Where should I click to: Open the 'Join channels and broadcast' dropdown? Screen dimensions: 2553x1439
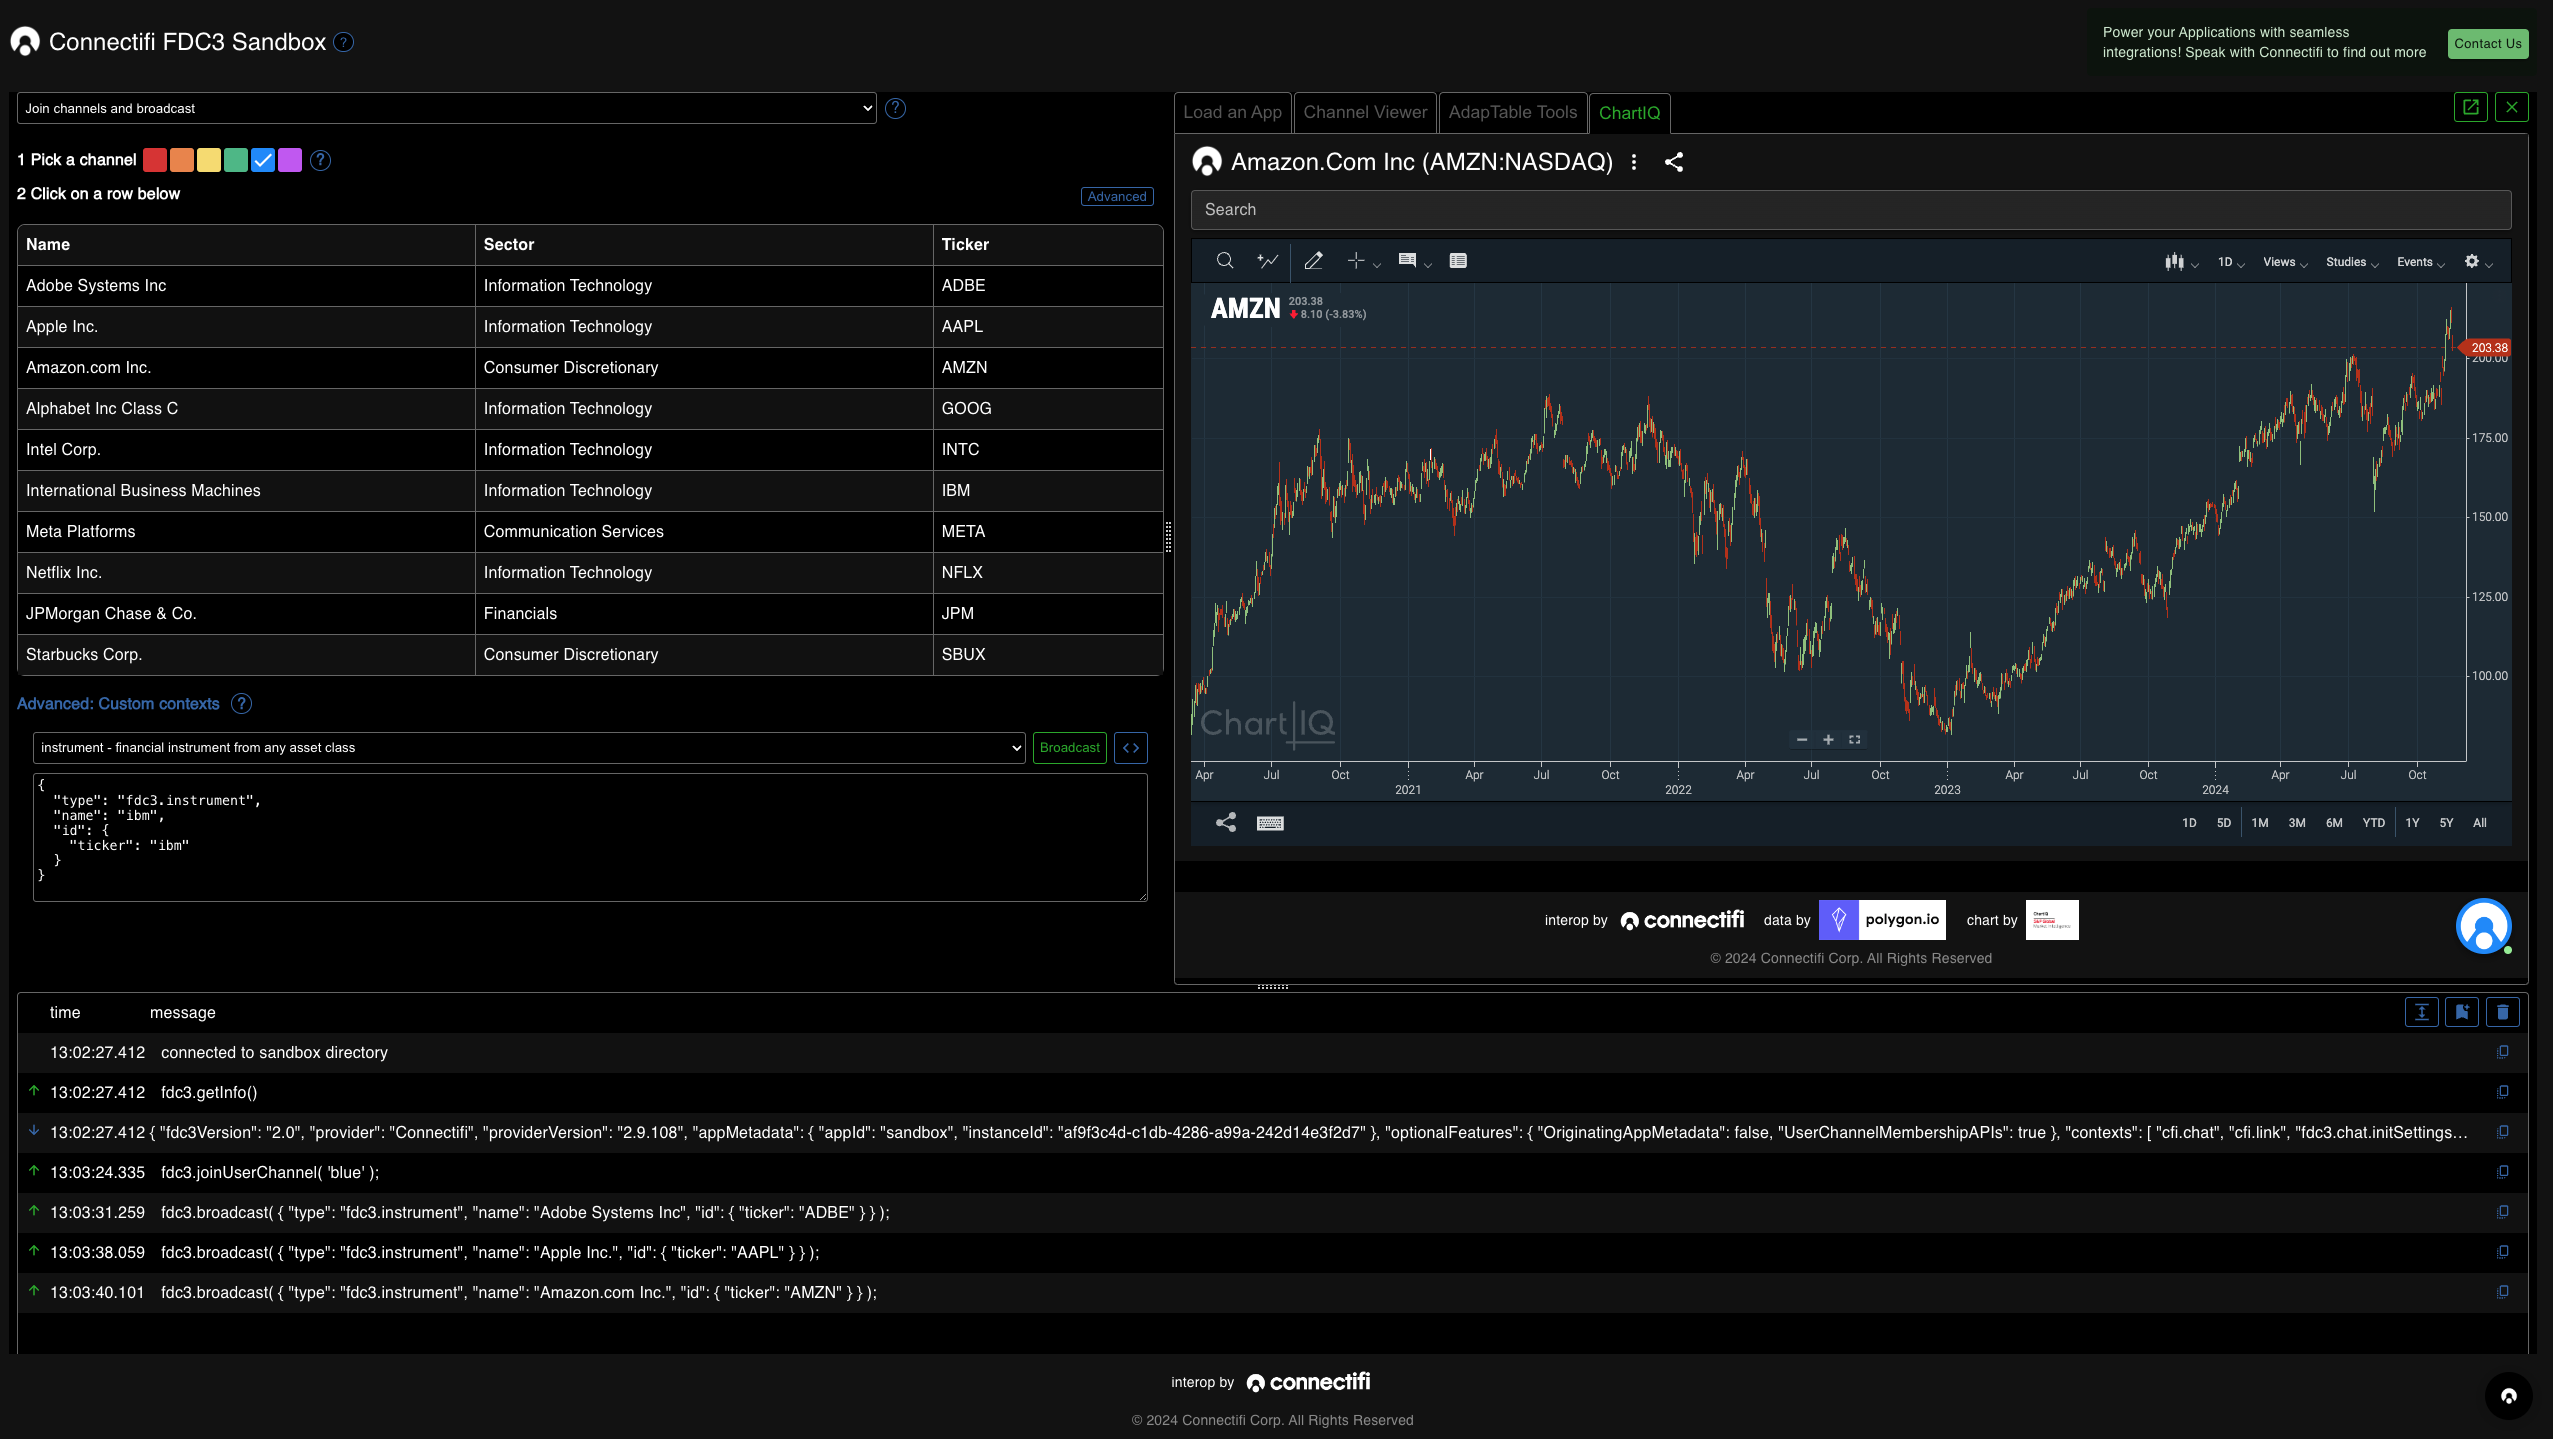click(446, 108)
